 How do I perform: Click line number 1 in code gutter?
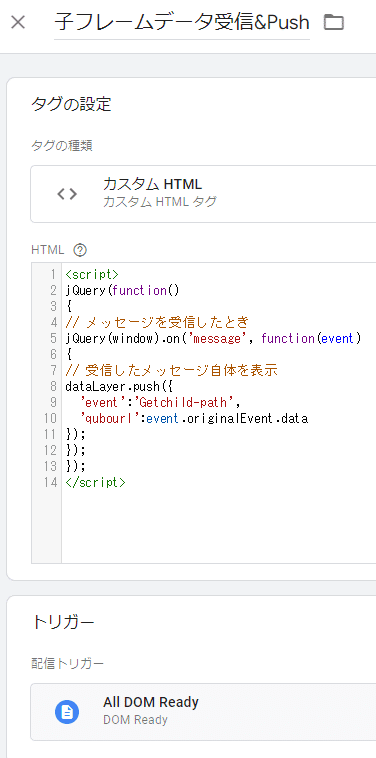[x=53, y=275]
